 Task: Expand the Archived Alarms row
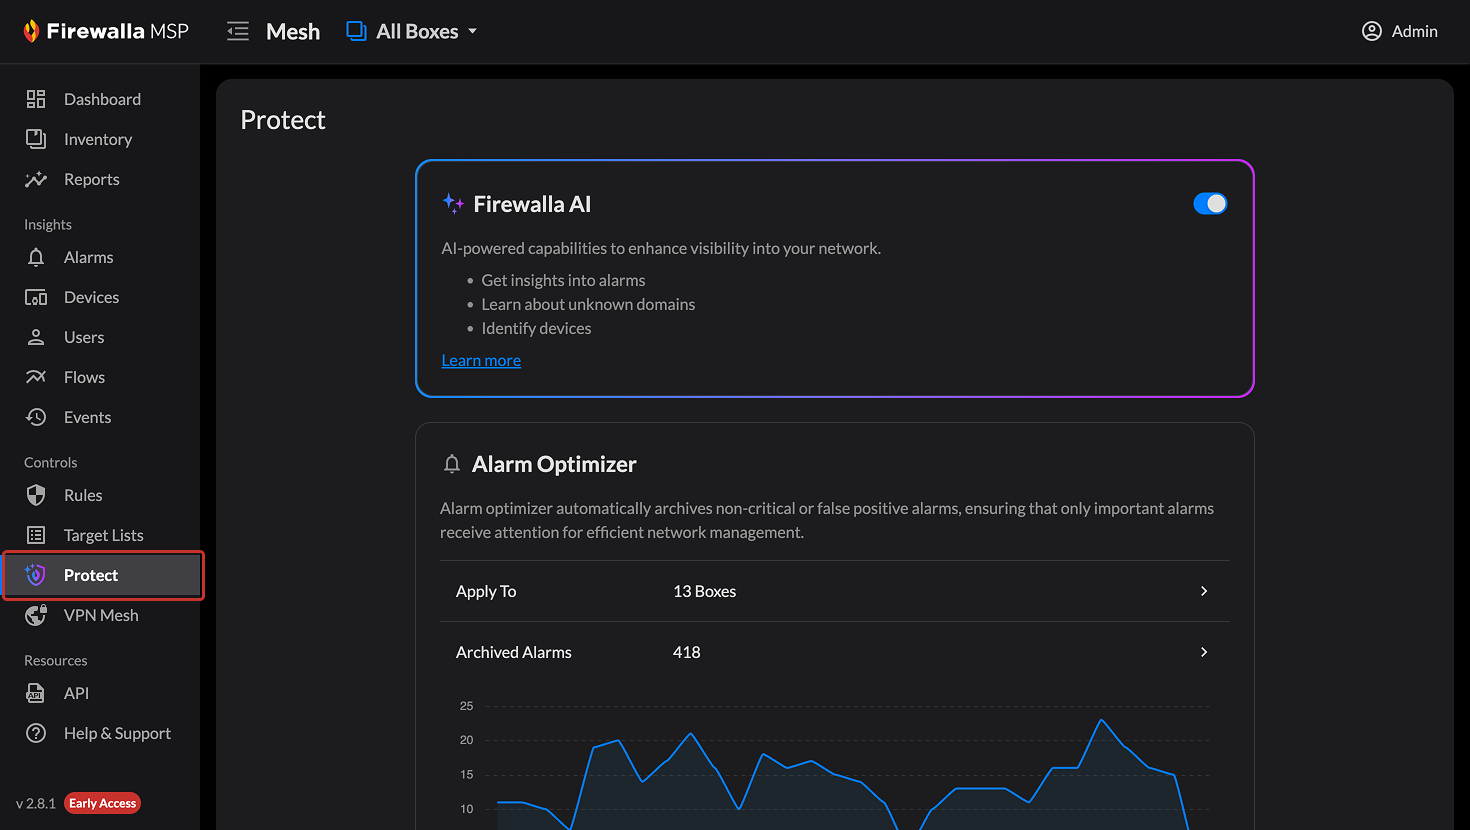point(1203,652)
